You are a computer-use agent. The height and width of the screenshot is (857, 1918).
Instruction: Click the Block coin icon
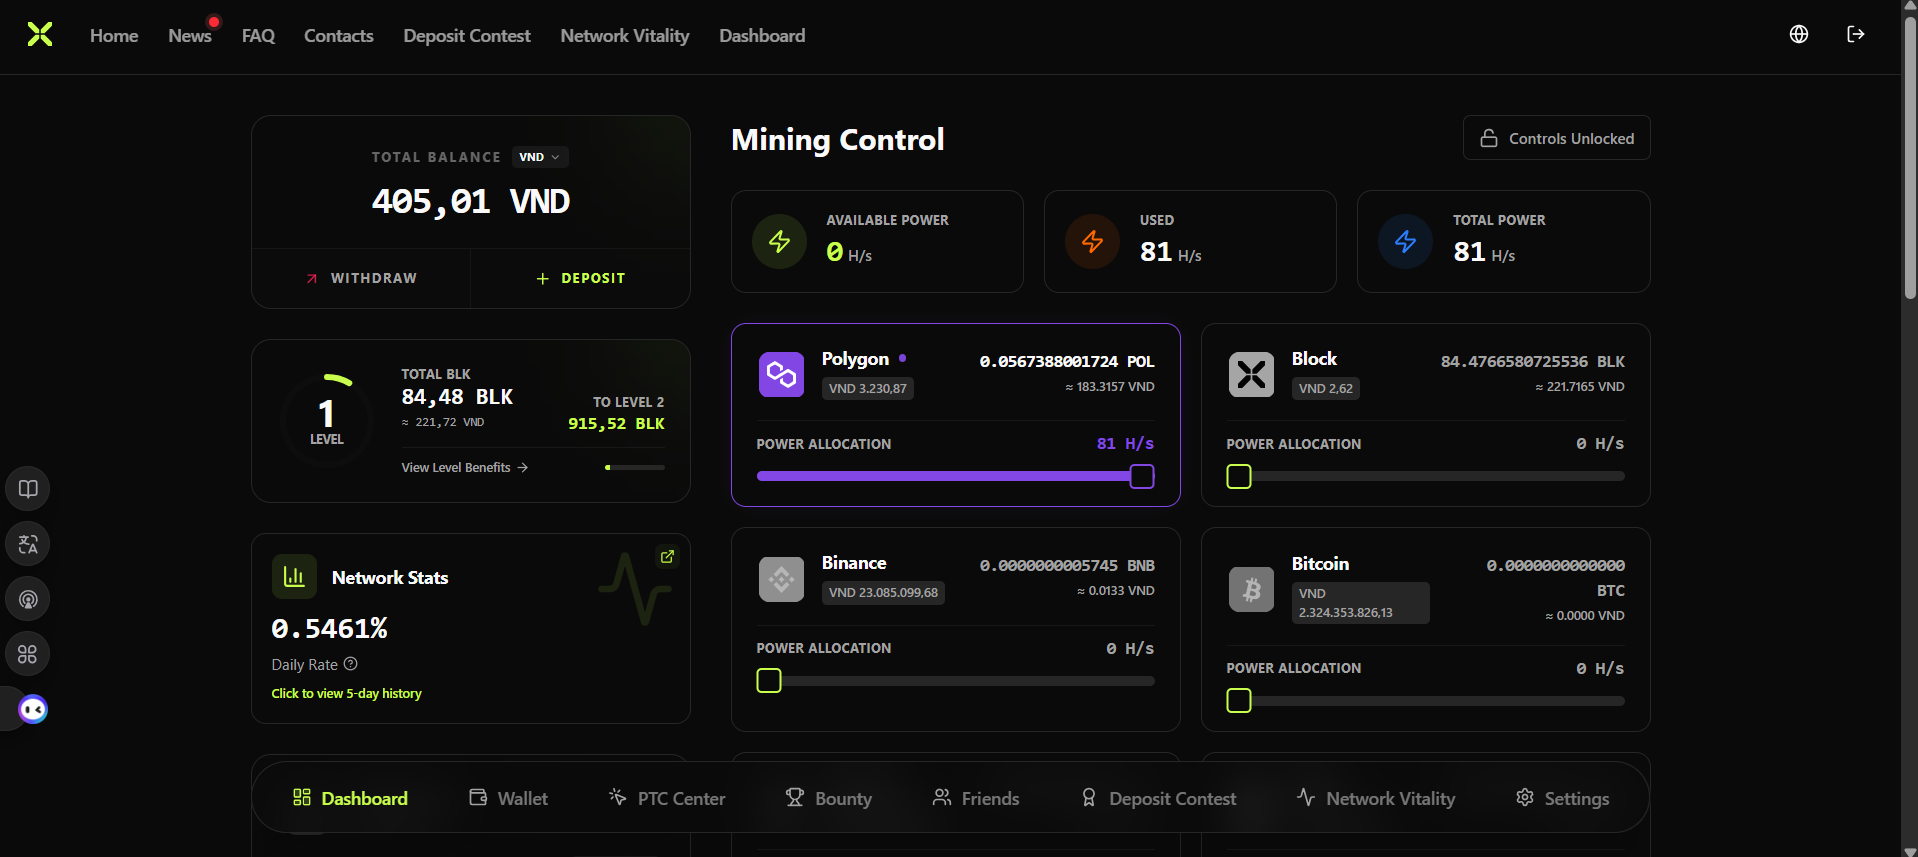(x=1251, y=375)
